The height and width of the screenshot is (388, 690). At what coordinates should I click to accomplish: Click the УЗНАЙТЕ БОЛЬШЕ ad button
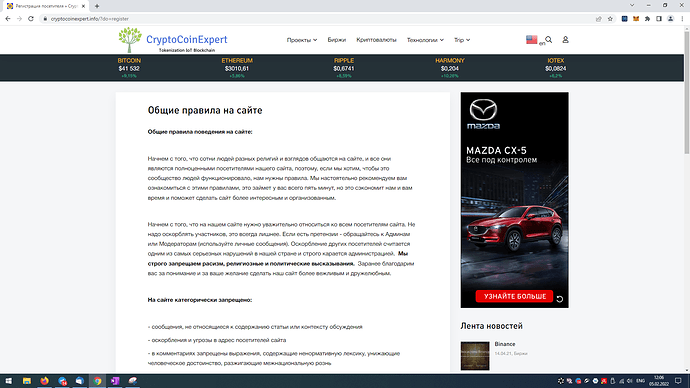[x=514, y=296]
